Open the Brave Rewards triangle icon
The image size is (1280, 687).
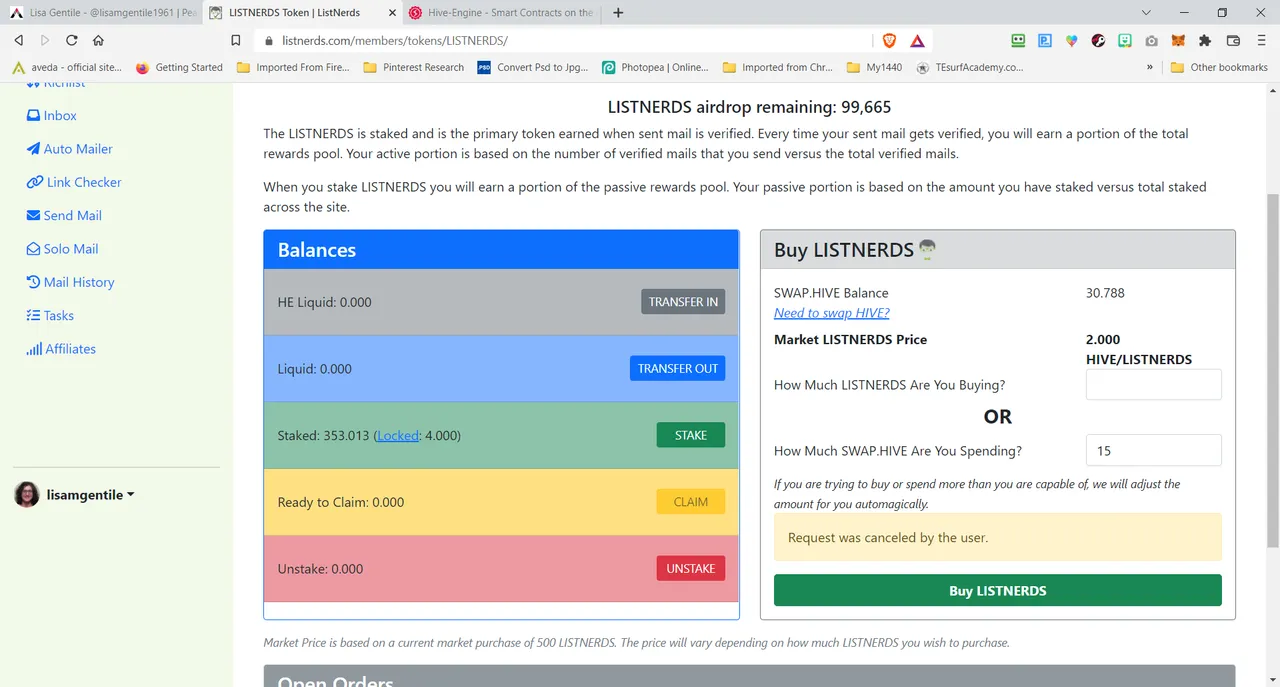tap(918, 40)
